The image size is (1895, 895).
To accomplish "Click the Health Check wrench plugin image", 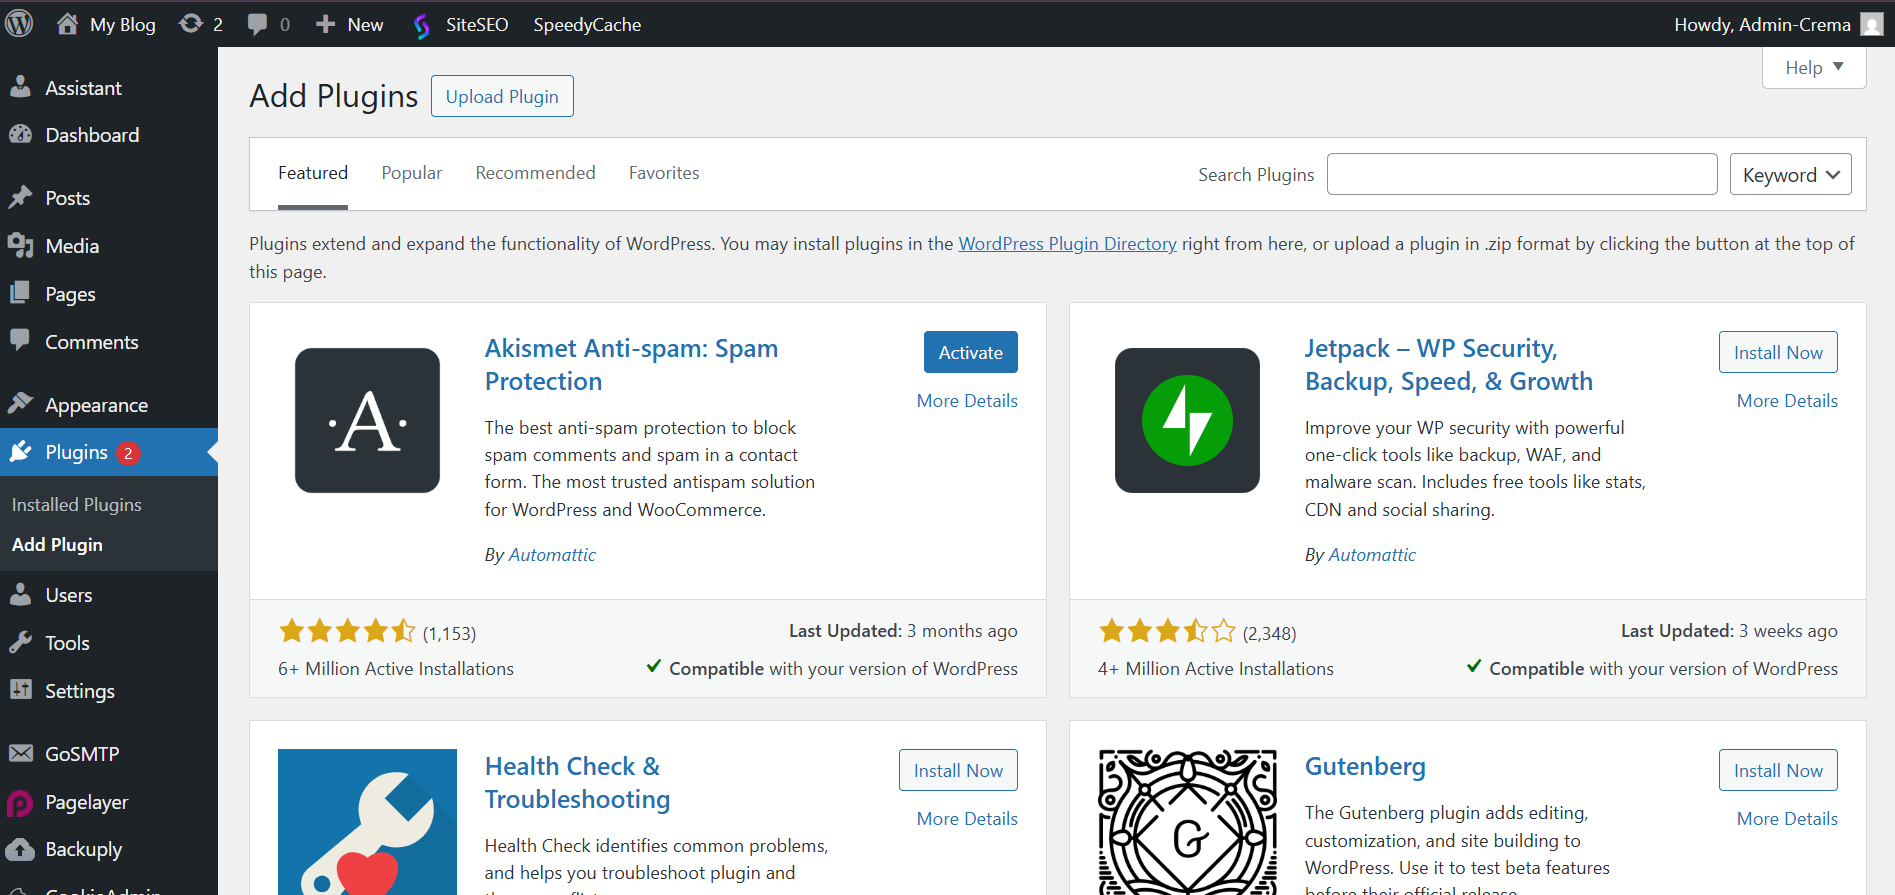I will tap(367, 822).
